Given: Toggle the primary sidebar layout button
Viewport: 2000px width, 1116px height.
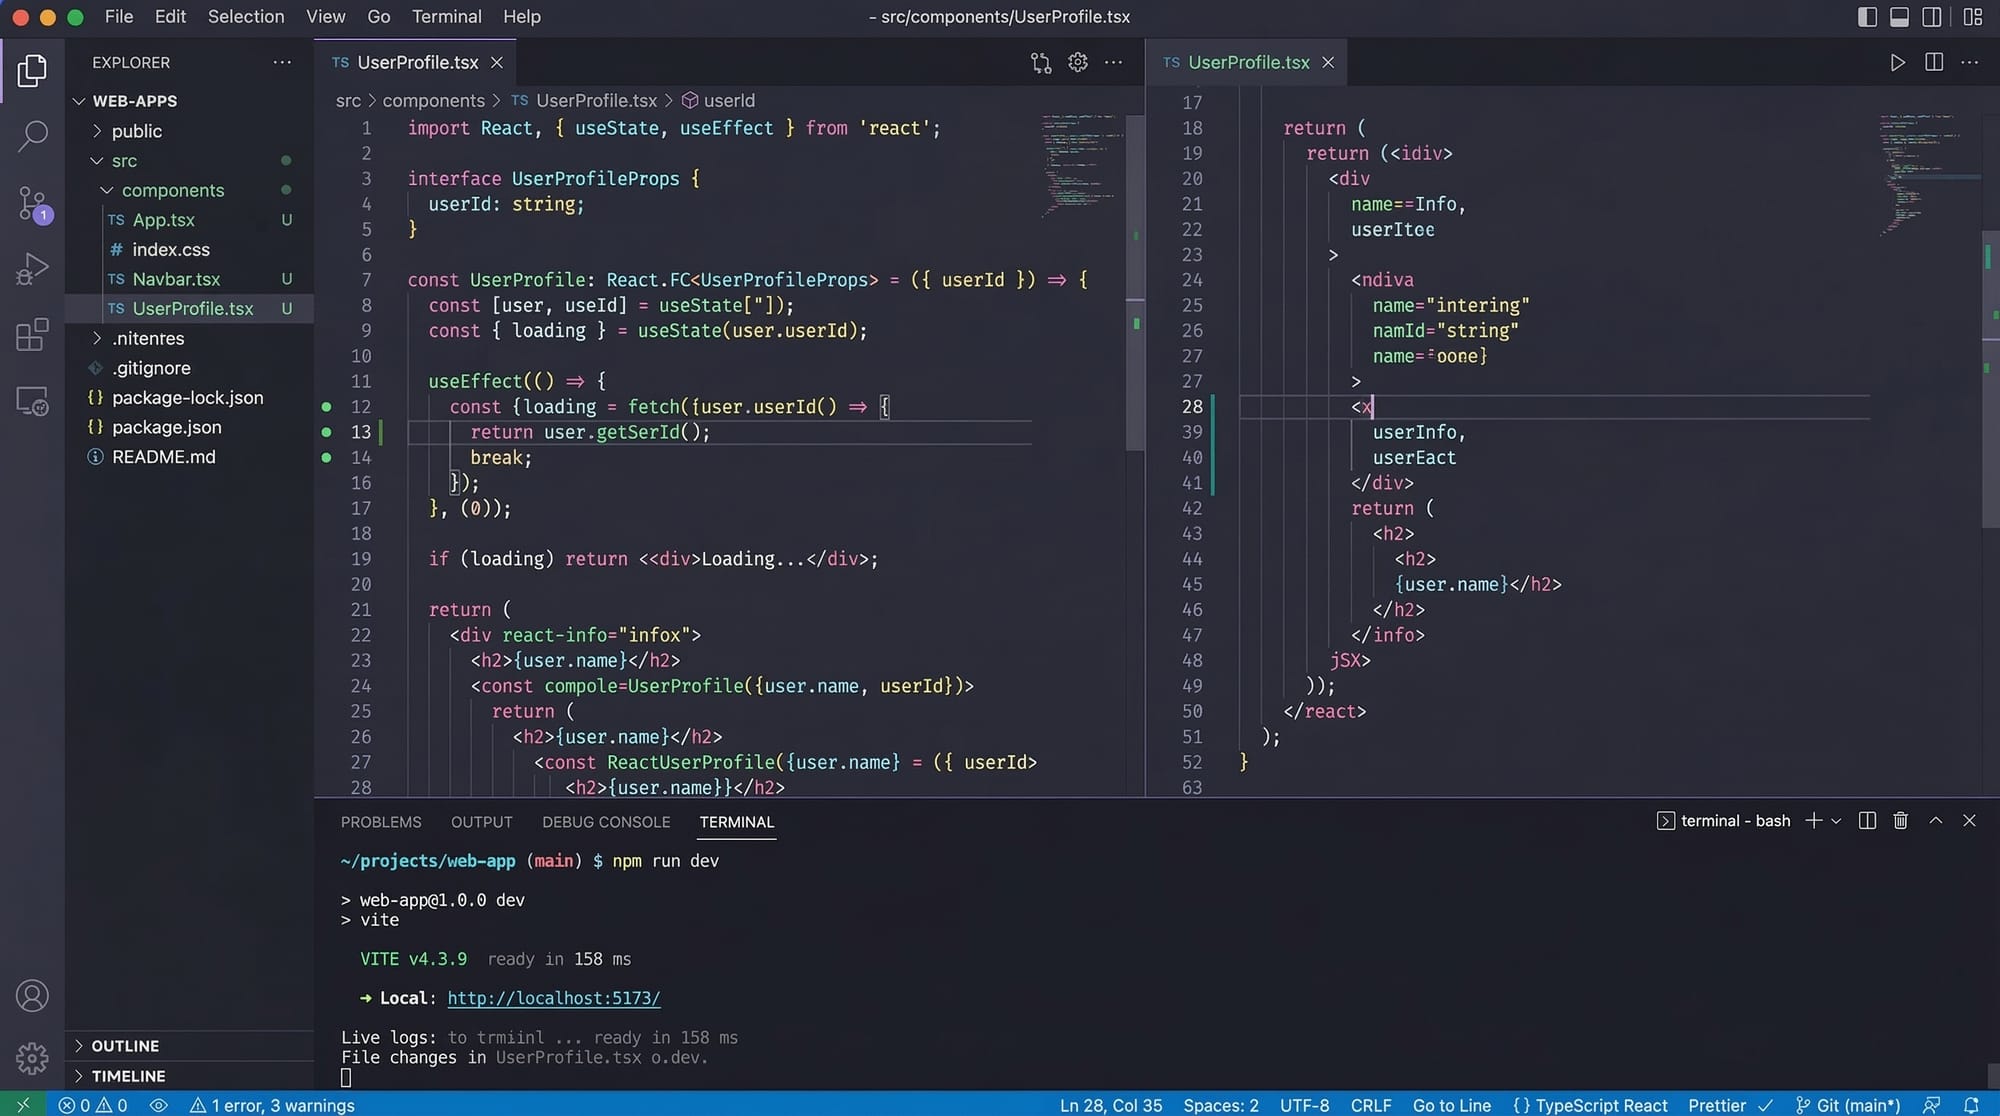Looking at the screenshot, I should click(1866, 16).
